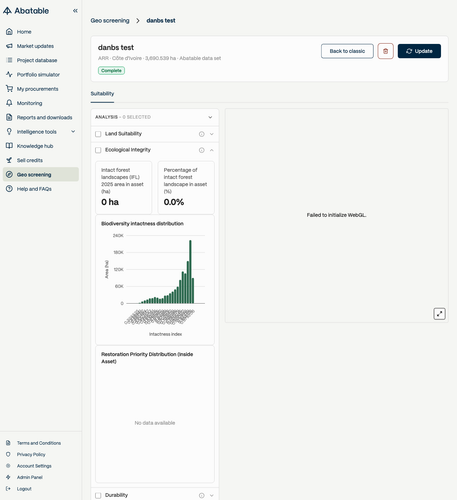
Task: Click the '0.0%' intact forest percentage
Action: [x=174, y=202]
